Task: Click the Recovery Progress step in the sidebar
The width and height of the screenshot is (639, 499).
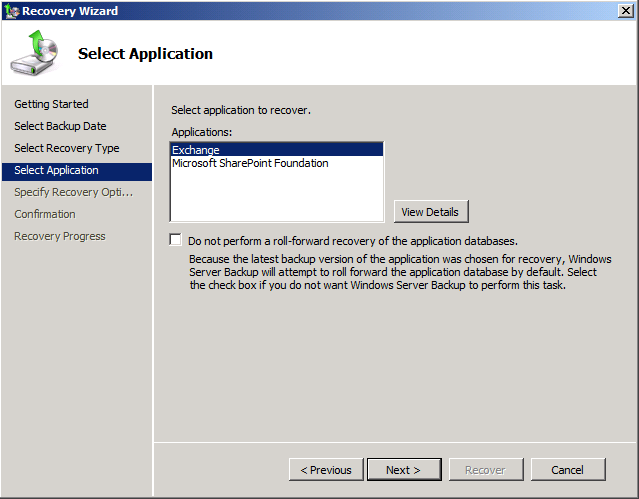Action: 59,236
